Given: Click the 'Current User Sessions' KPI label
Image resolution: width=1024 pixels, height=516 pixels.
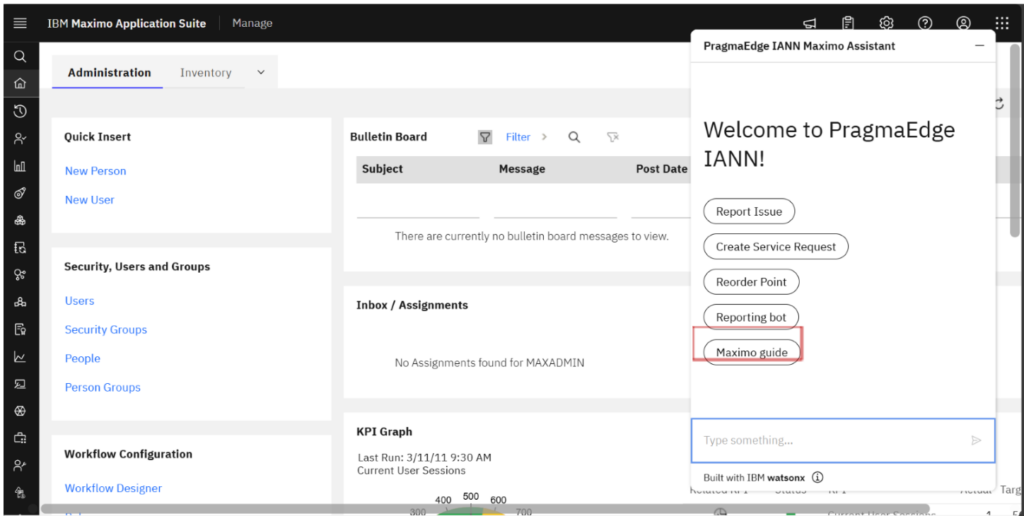Looking at the screenshot, I should 411,470.
